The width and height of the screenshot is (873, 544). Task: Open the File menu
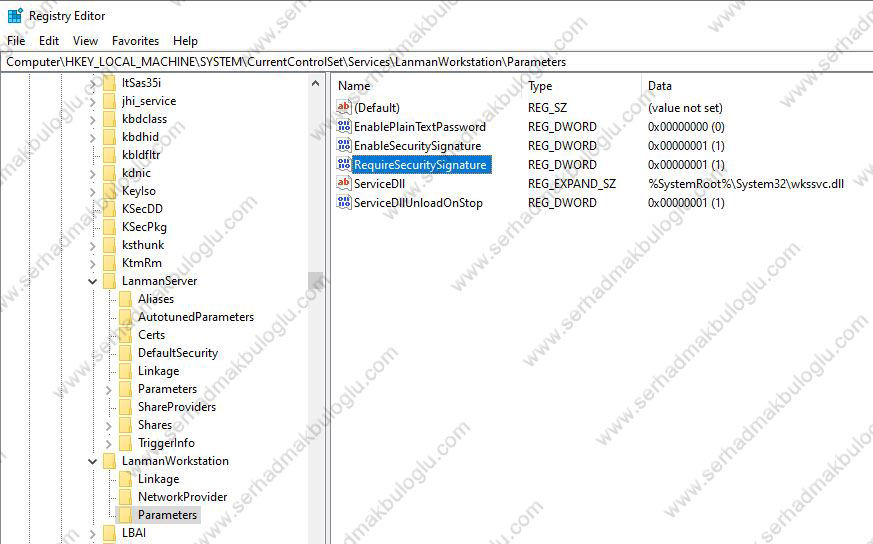tap(16, 41)
